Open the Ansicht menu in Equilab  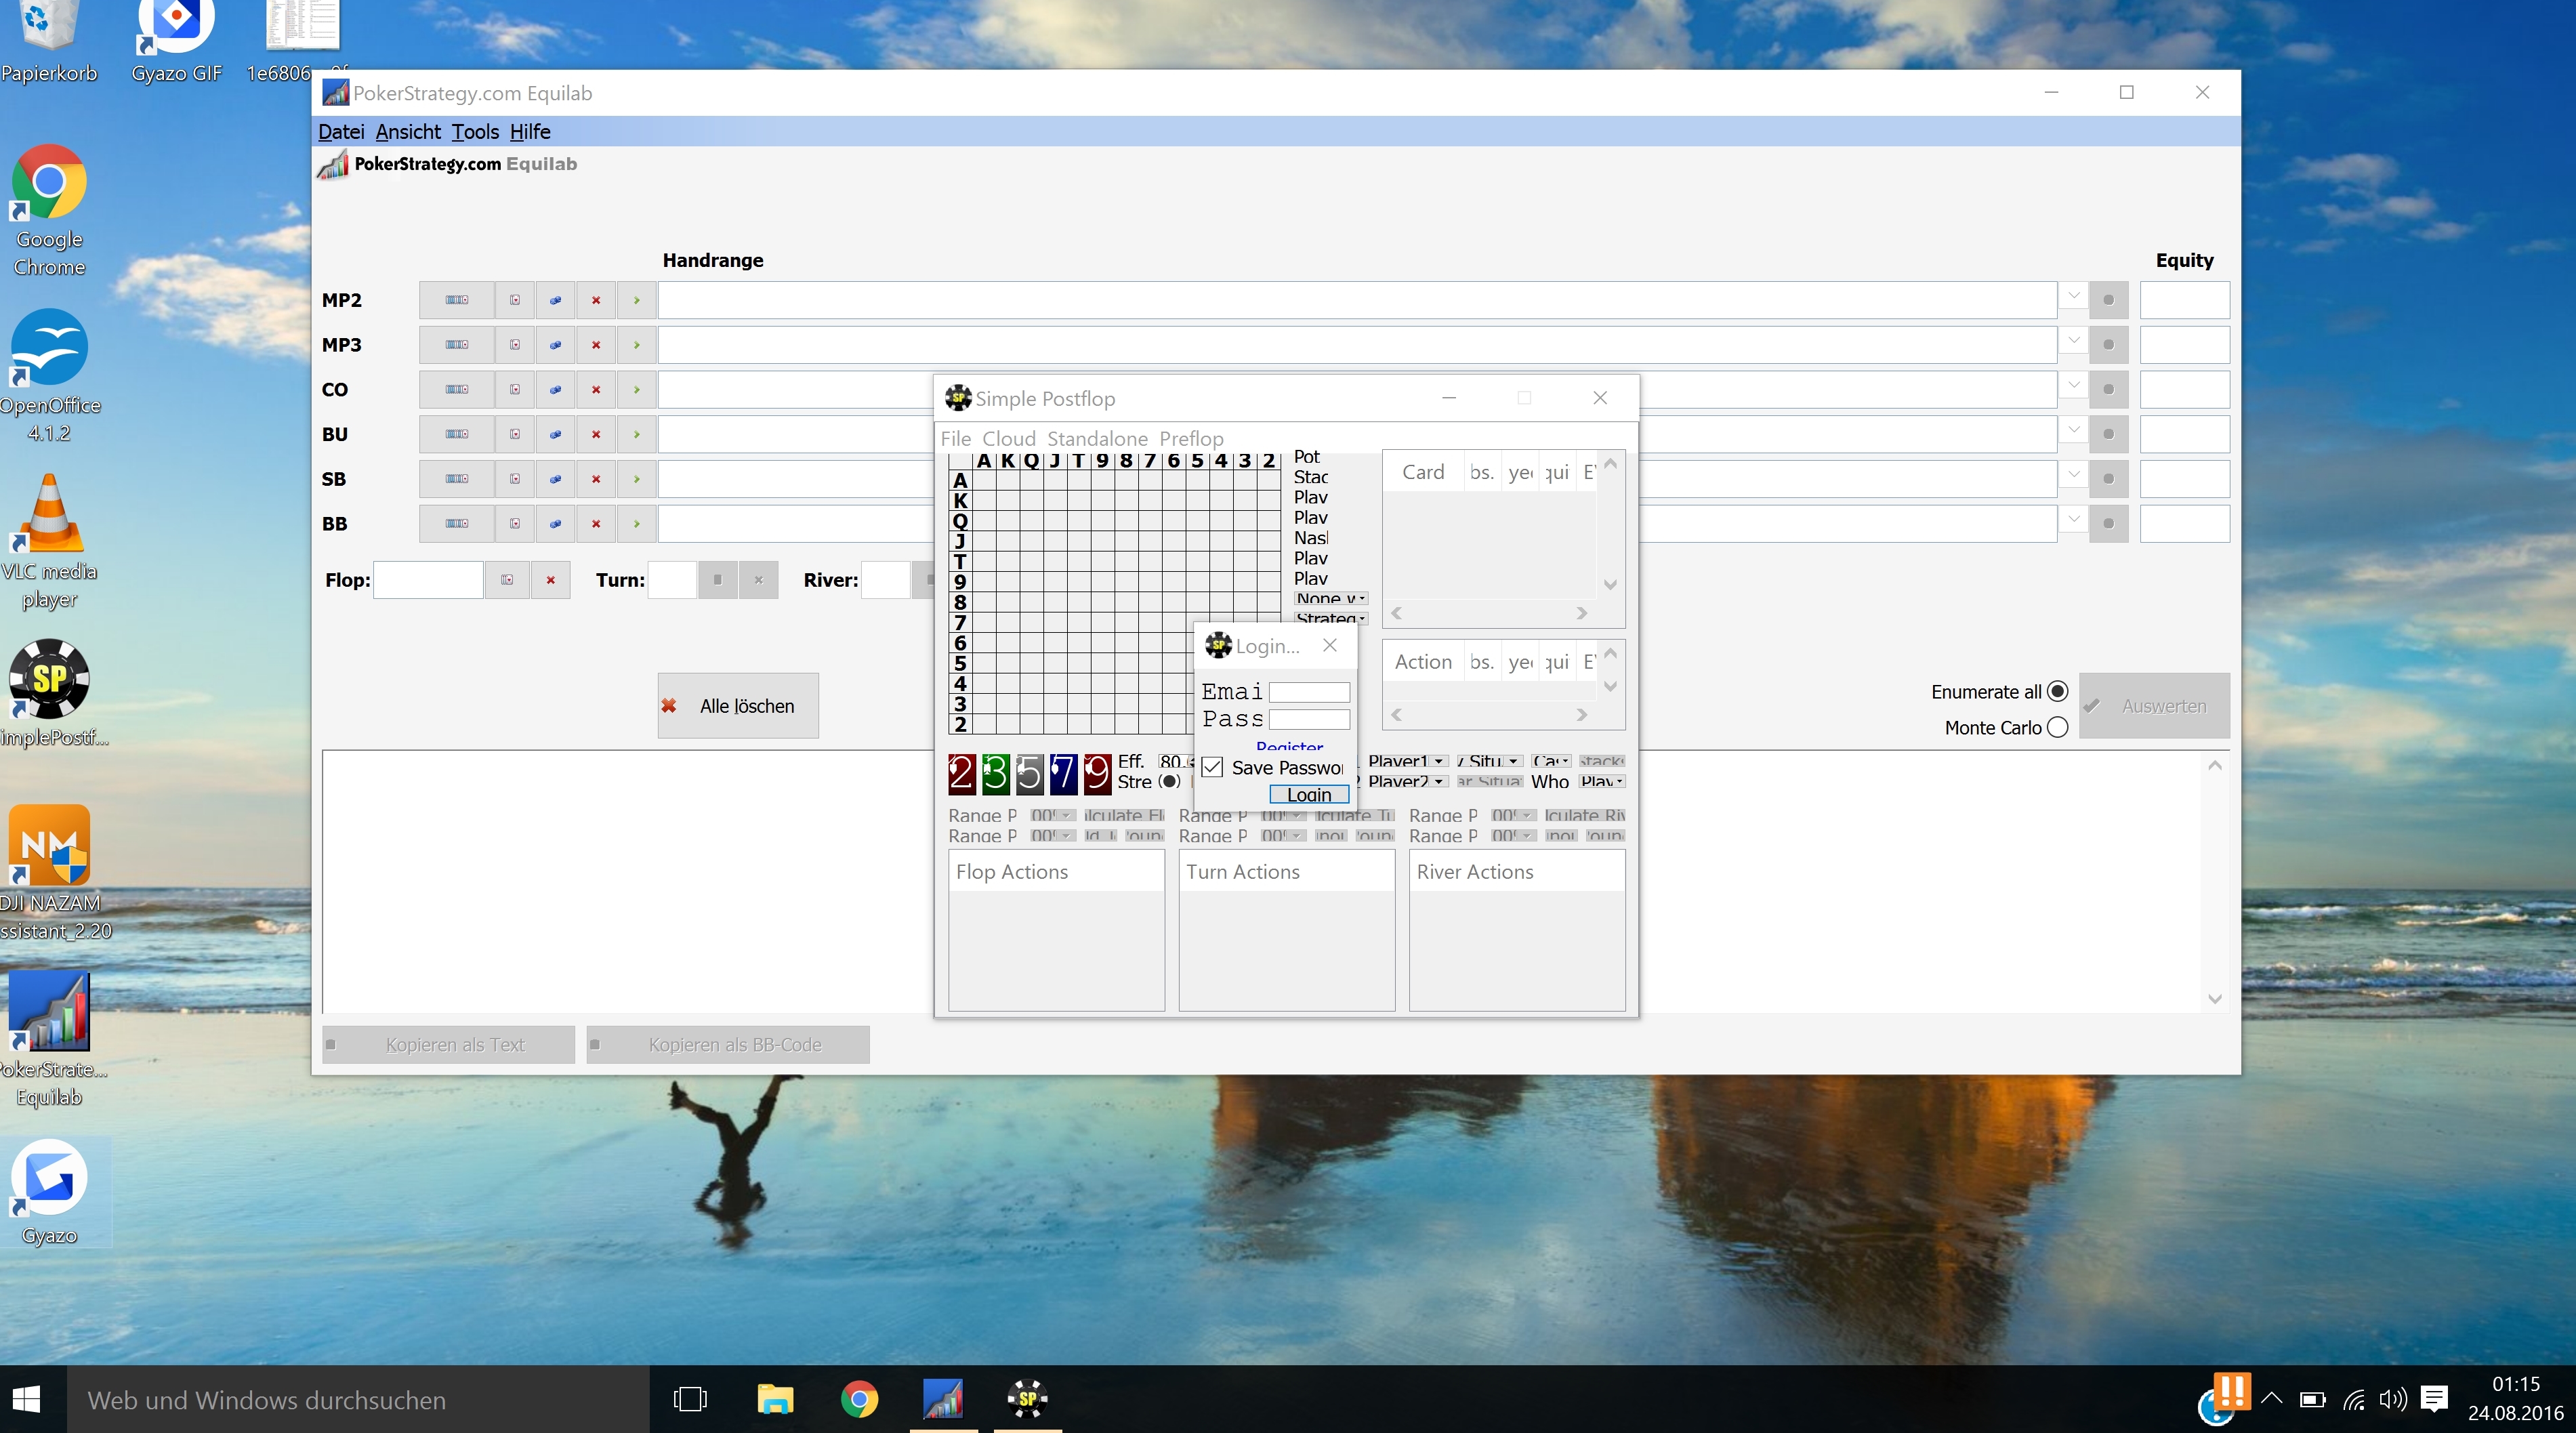408,132
